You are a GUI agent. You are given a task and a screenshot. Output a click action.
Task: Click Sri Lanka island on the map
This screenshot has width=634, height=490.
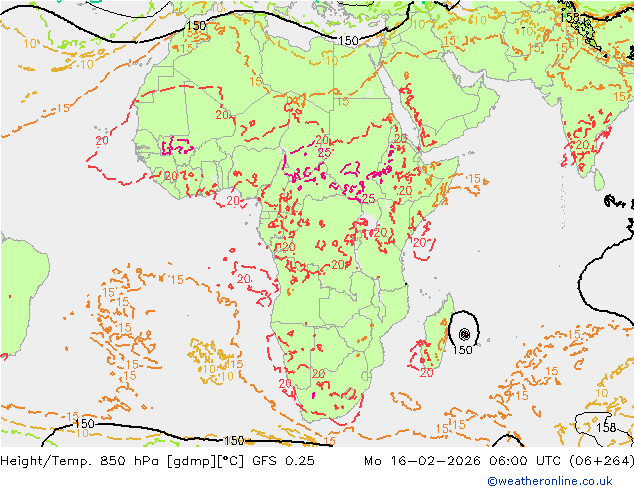[599, 180]
